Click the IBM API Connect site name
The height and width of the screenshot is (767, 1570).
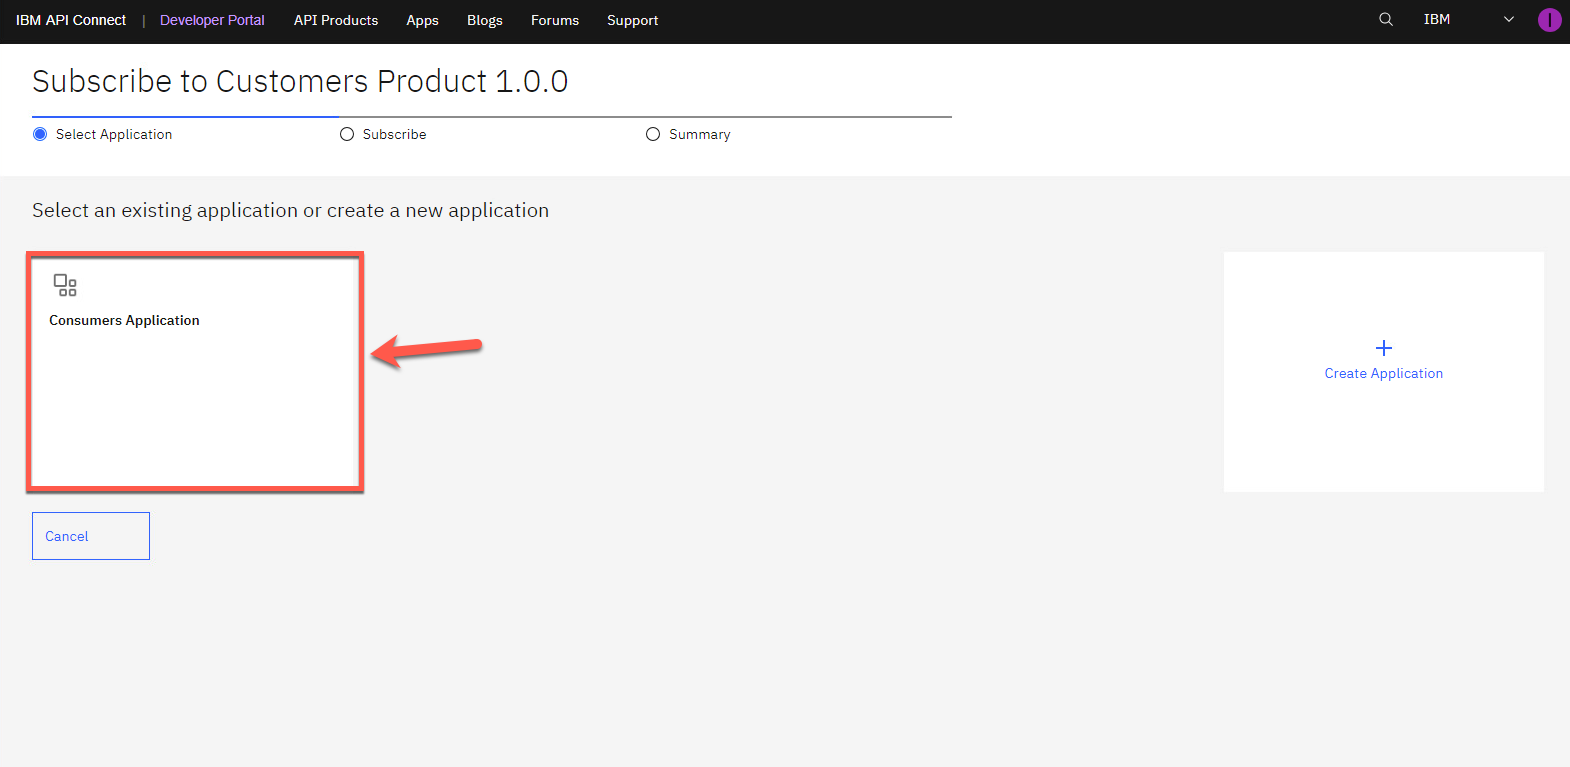71,20
